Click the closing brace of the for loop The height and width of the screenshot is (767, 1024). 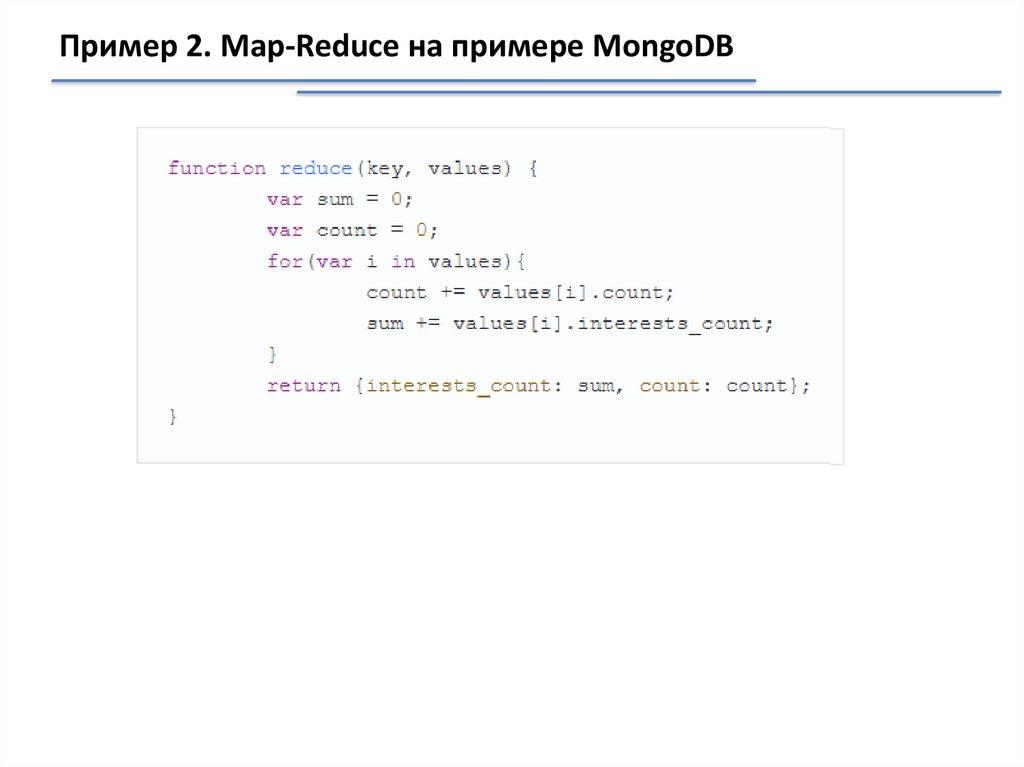click(x=272, y=354)
